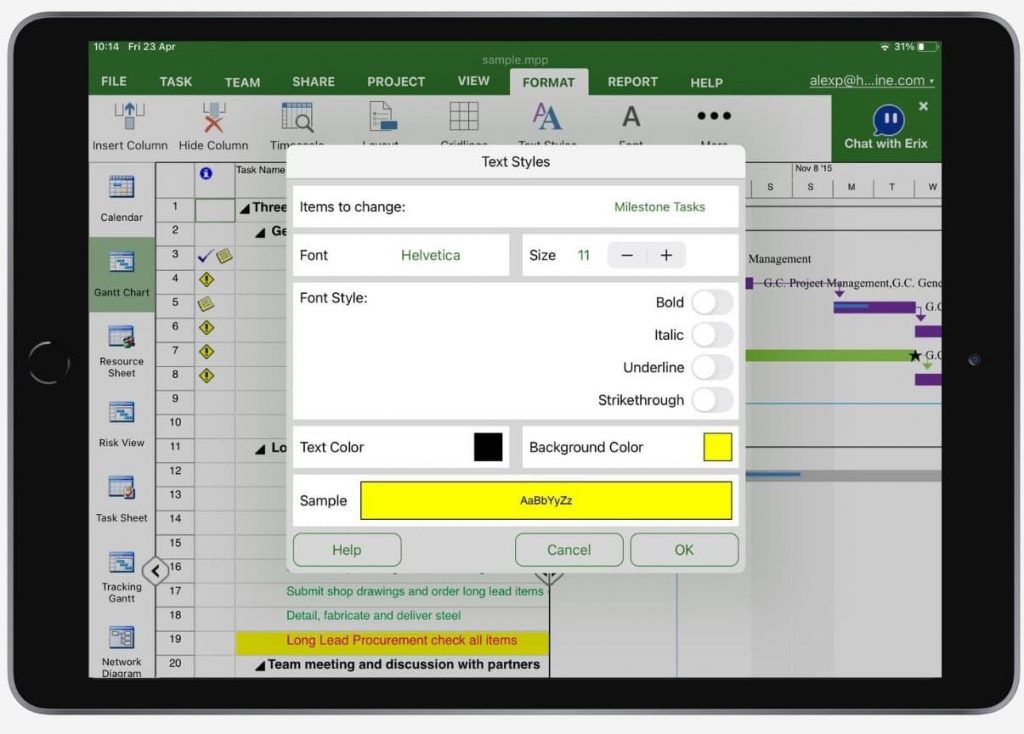Turn on Strikethrough font style

pos(712,400)
